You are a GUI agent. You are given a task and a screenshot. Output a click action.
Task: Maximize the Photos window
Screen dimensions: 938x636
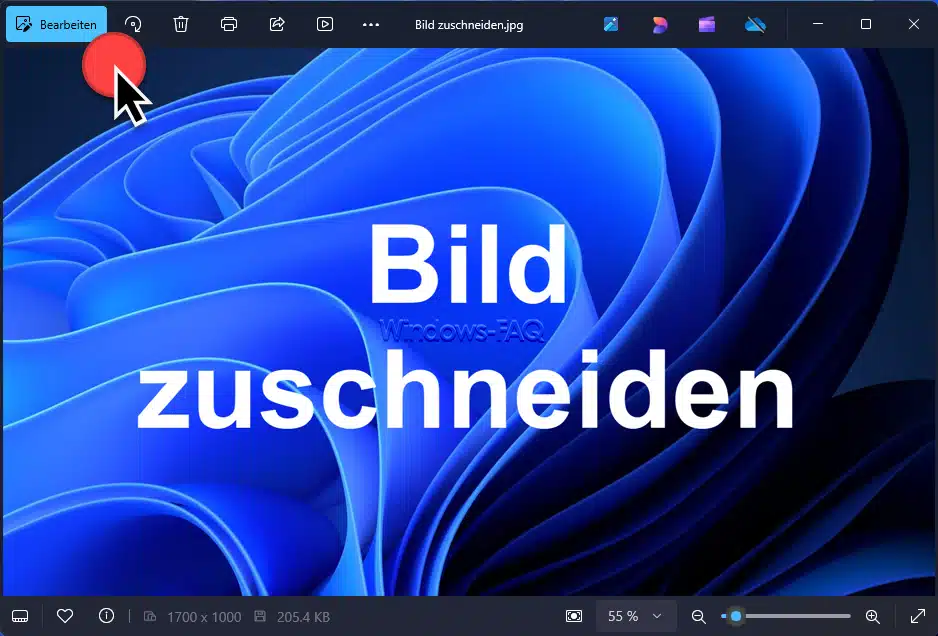pyautogui.click(x=866, y=24)
